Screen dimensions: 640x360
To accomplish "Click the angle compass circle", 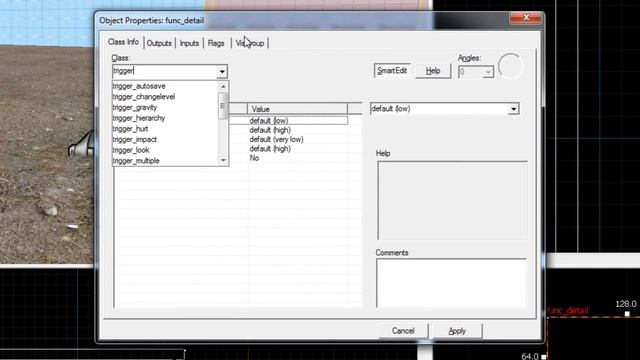I will (x=510, y=66).
